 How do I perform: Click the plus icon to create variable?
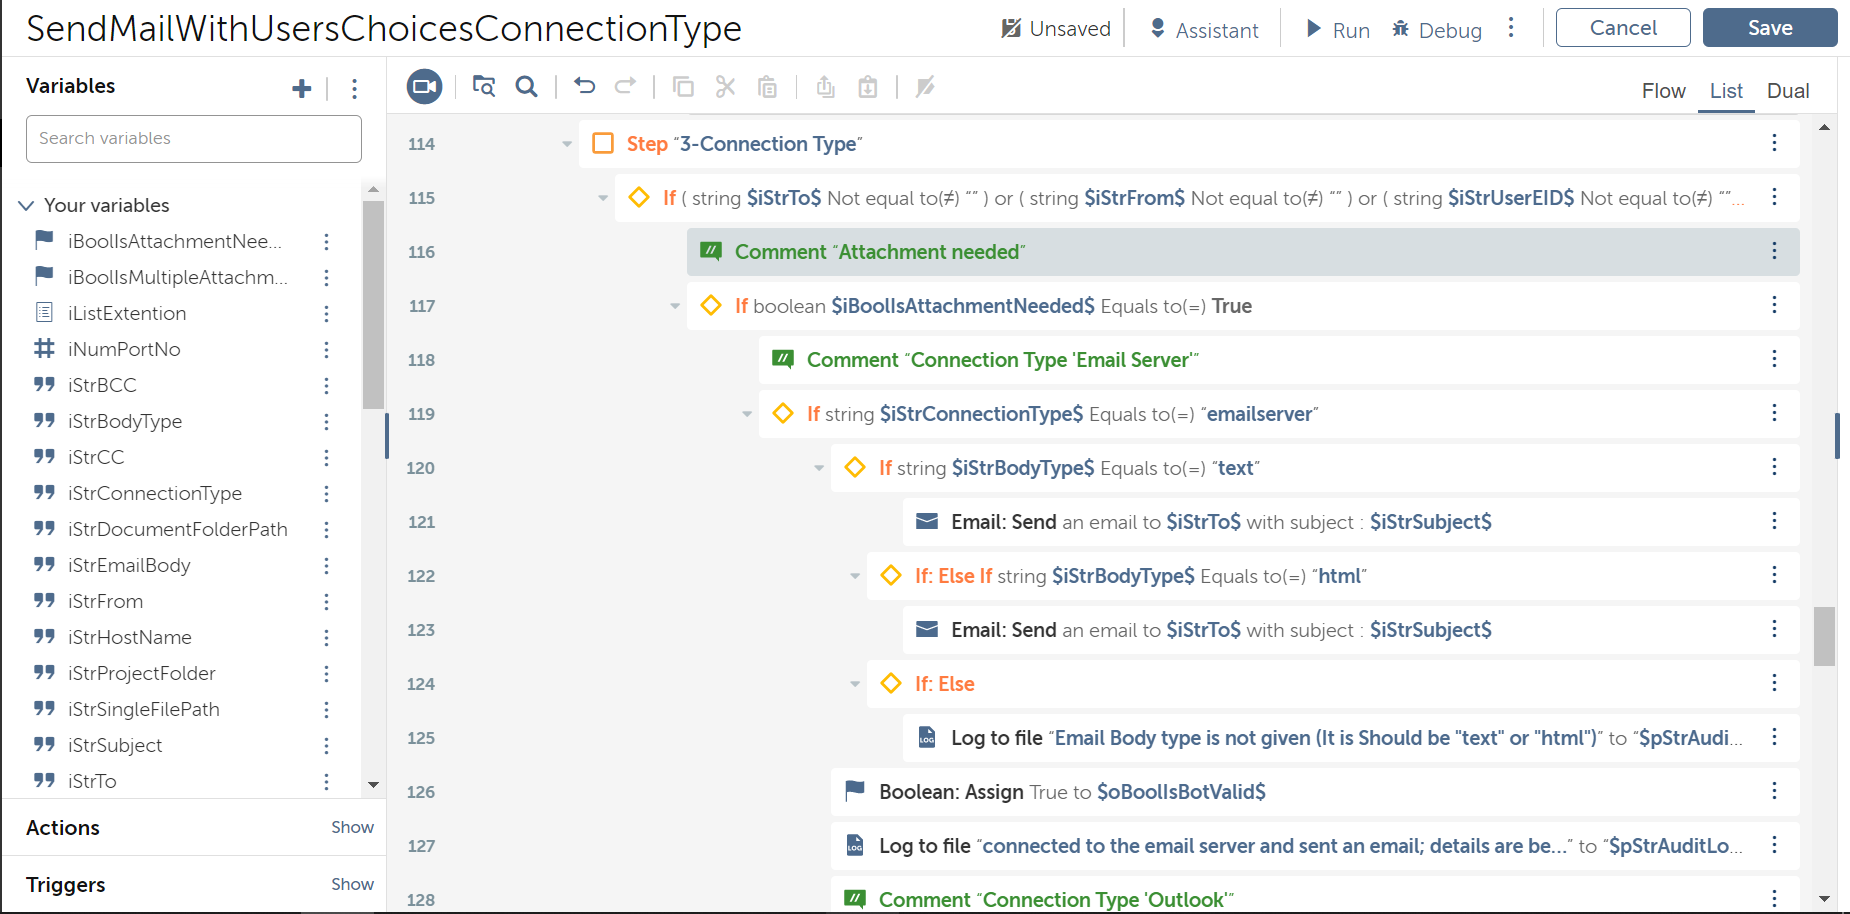click(301, 89)
